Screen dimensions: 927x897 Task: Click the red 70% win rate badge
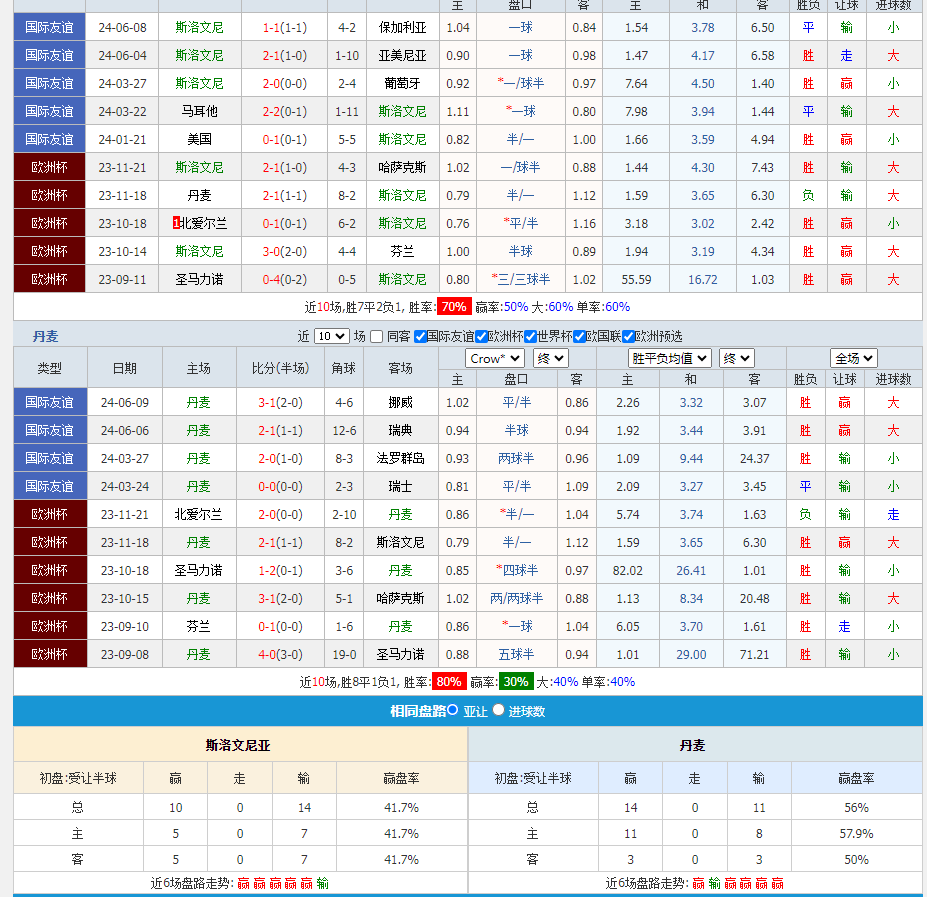coord(453,307)
